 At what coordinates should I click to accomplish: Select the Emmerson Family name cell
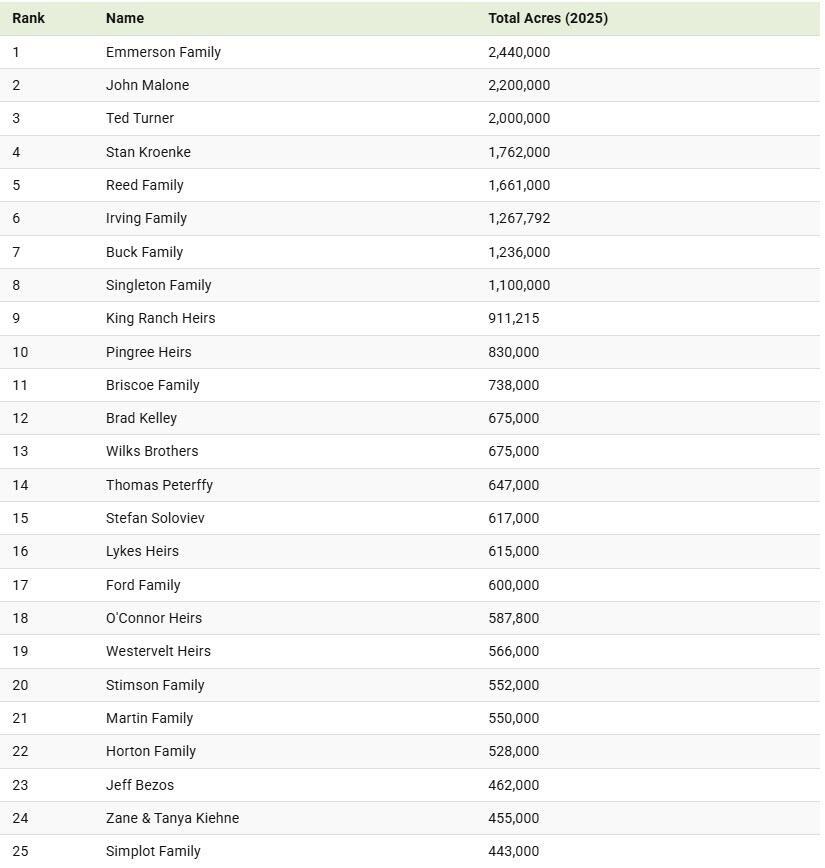pyautogui.click(x=163, y=52)
